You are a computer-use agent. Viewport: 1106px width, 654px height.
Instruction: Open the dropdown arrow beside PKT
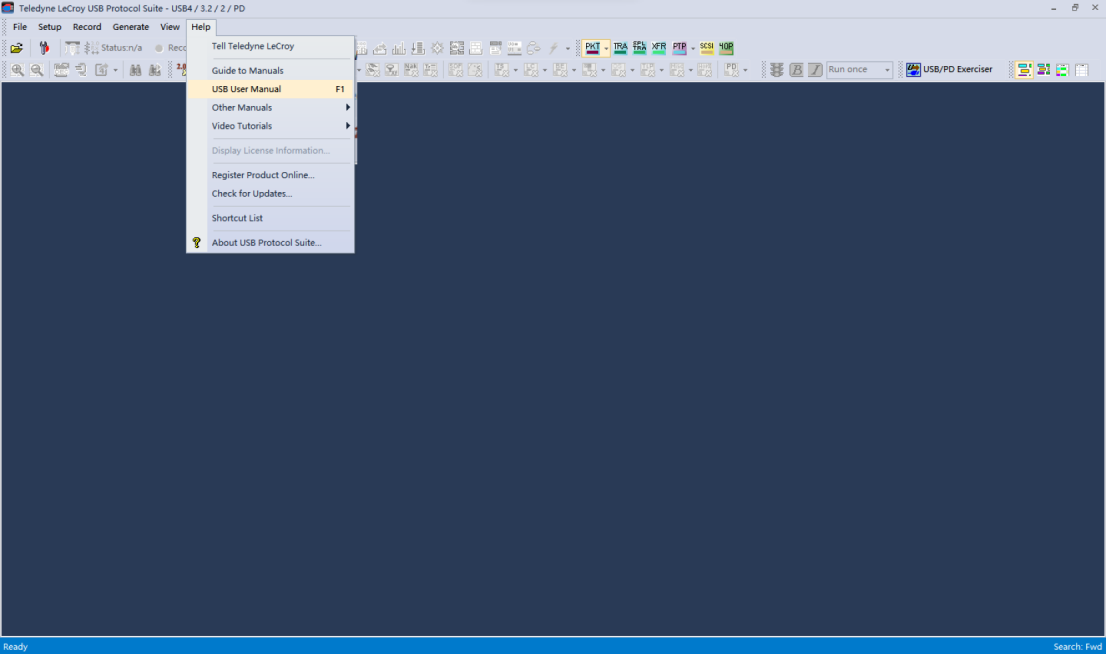pyautogui.click(x=606, y=49)
